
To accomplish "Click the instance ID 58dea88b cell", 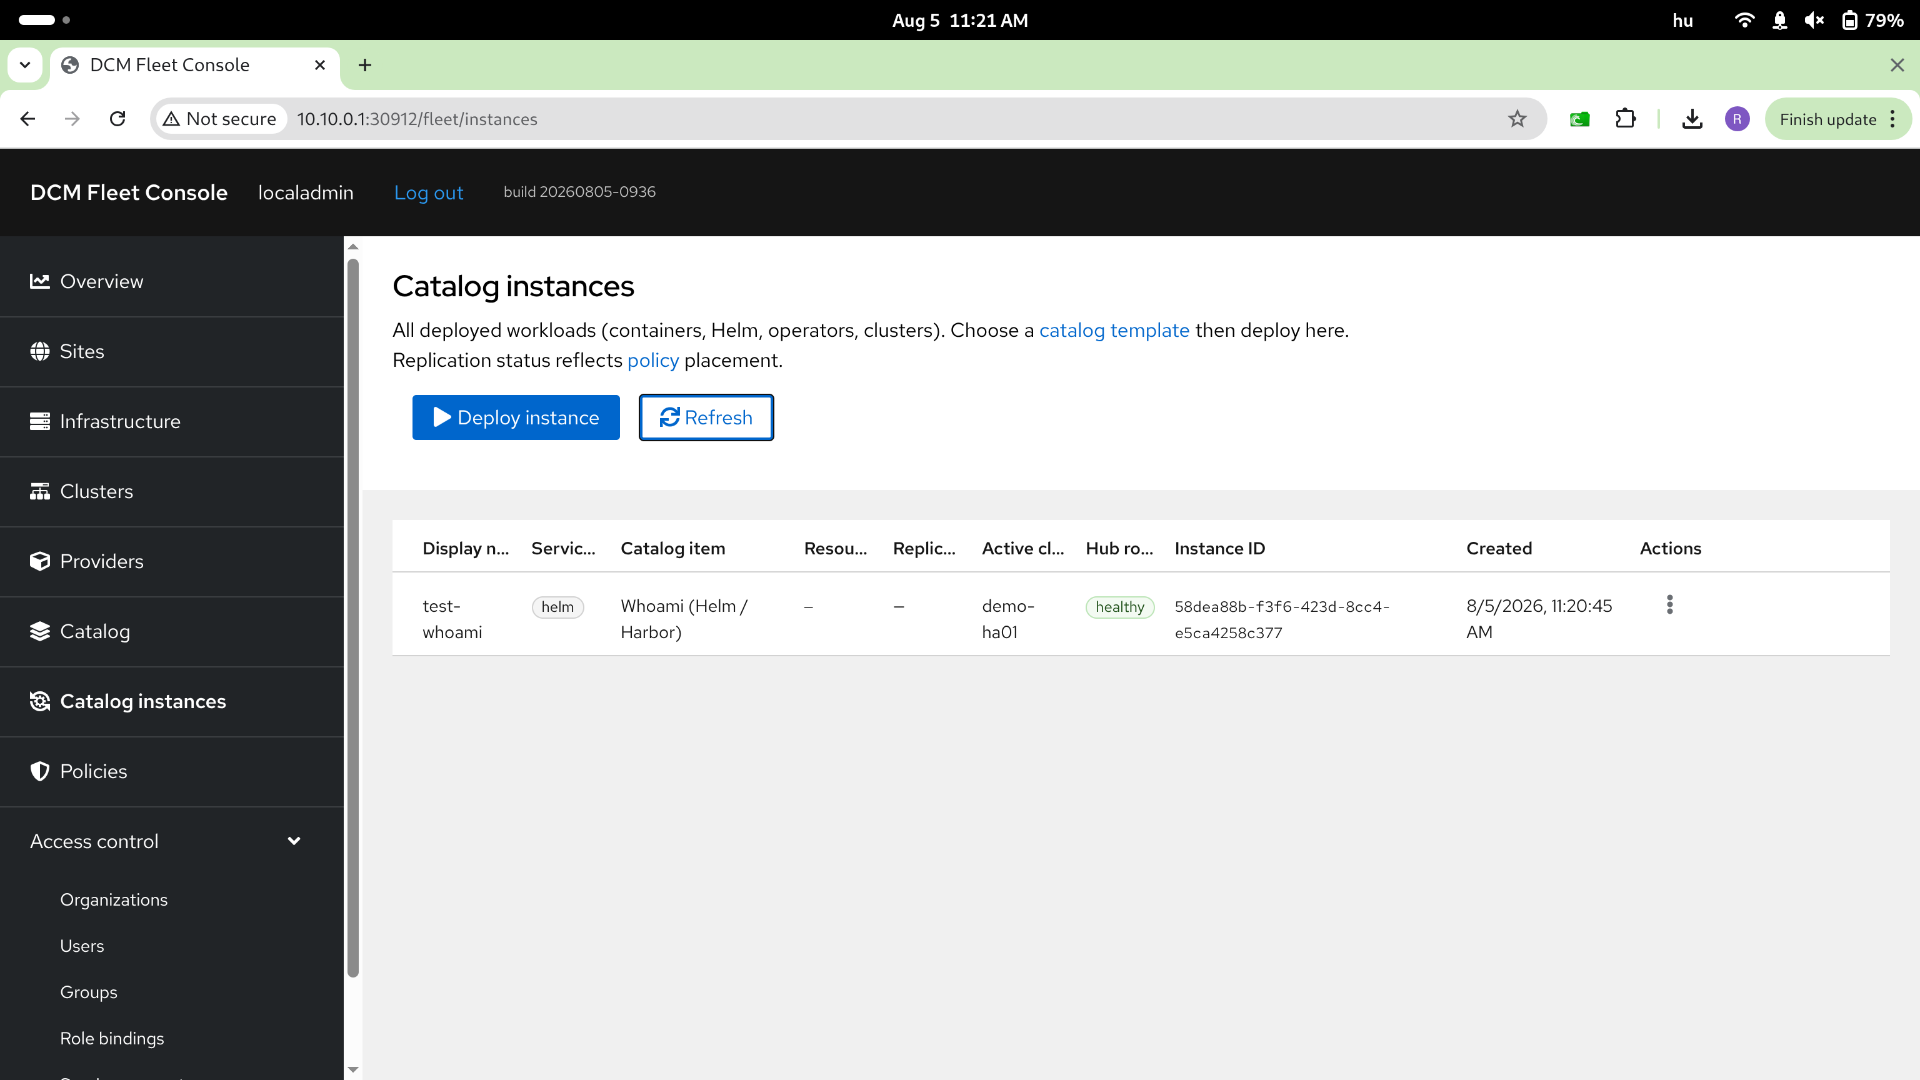I will 1282,619.
